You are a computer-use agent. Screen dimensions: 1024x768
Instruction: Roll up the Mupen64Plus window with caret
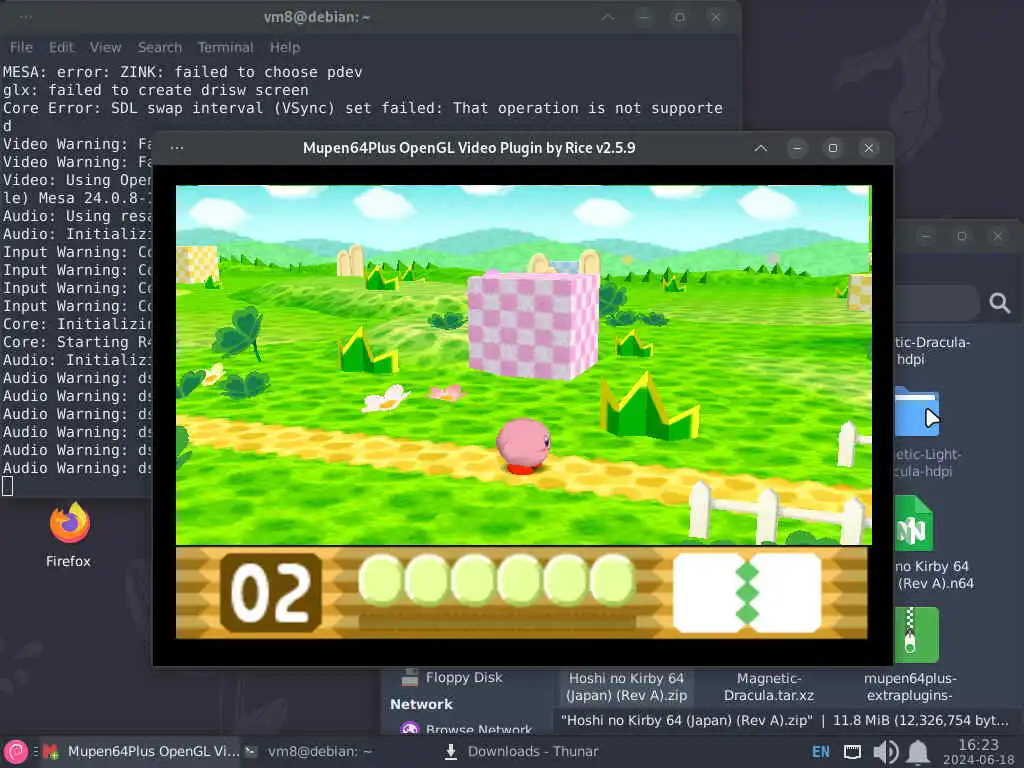pos(761,148)
